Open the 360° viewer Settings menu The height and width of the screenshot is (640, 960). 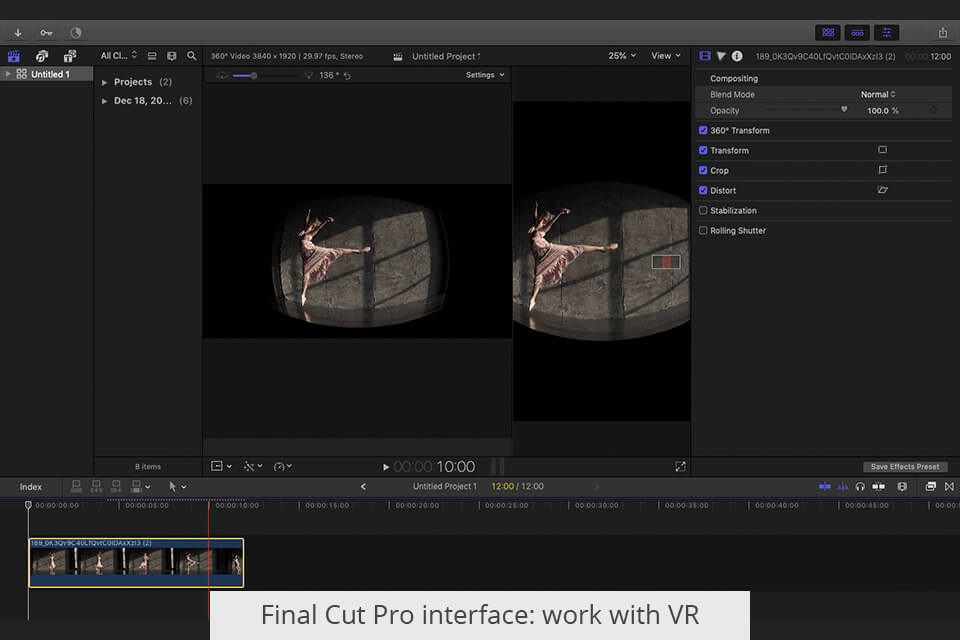(485, 75)
